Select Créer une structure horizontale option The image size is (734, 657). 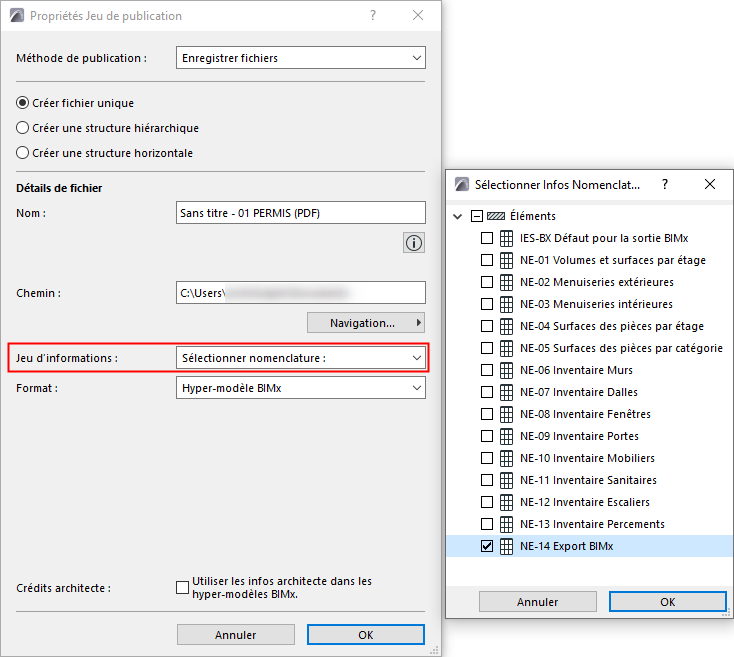point(22,153)
